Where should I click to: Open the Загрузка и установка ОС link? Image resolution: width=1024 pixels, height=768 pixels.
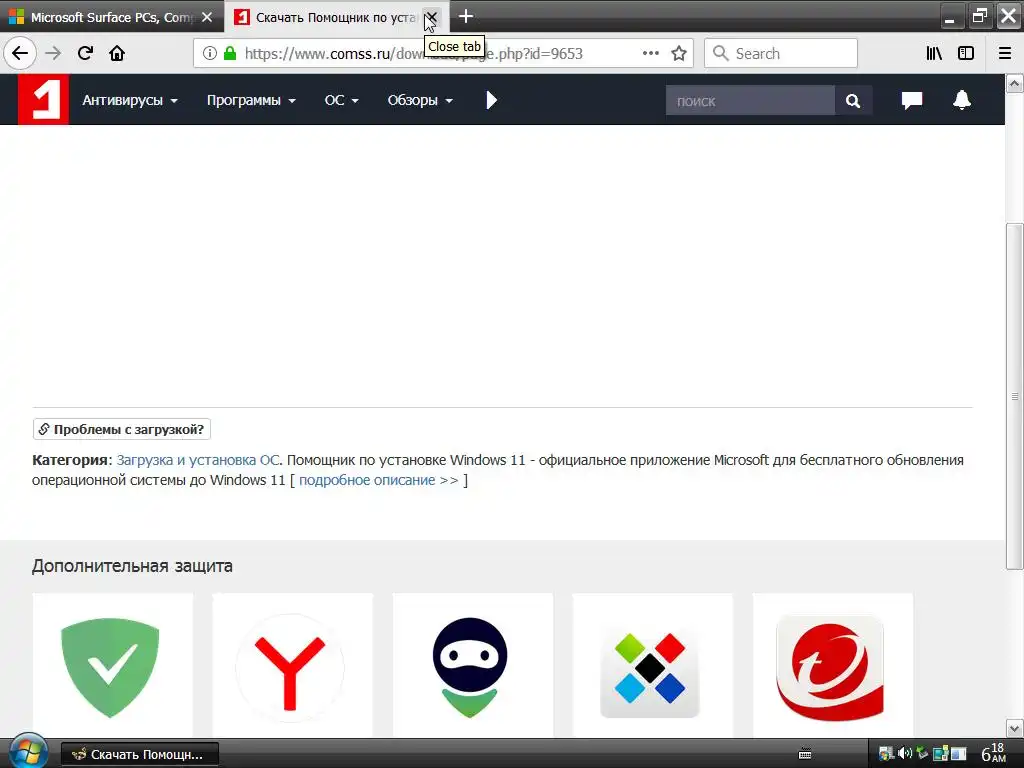(198, 460)
